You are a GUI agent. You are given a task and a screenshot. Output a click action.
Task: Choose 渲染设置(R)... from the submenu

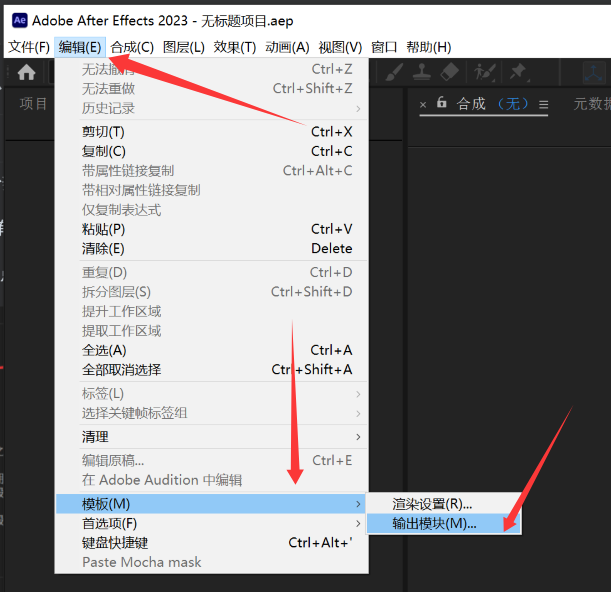[432, 504]
